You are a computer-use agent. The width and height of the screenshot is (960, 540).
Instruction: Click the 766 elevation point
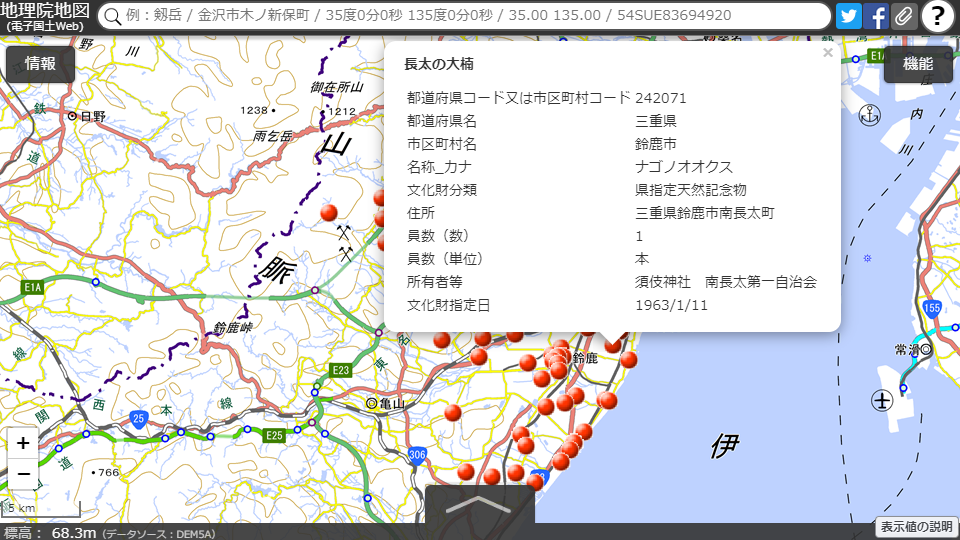(105, 472)
